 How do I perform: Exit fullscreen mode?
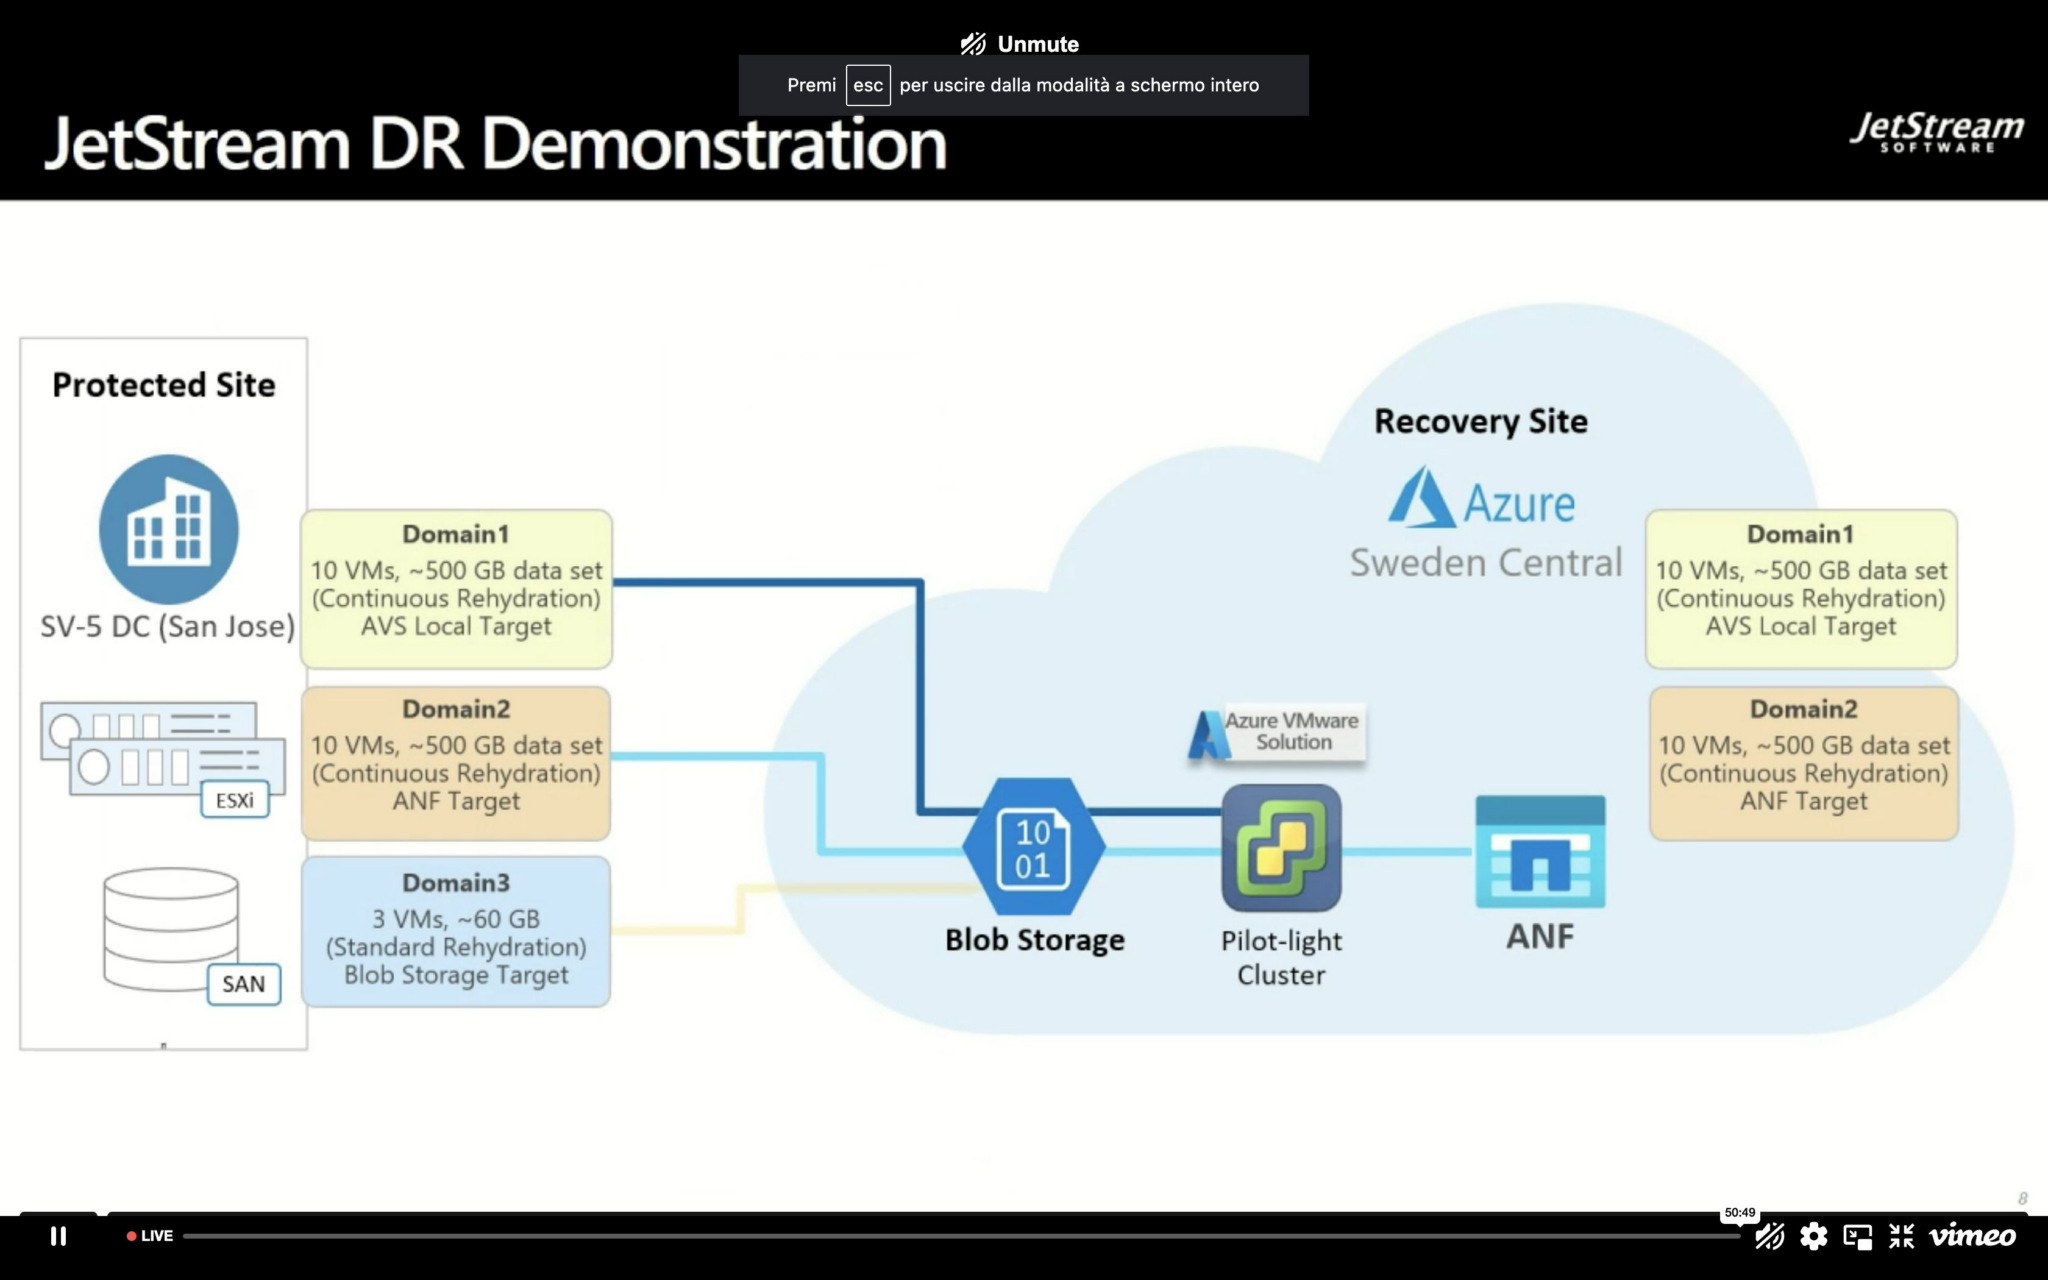tap(1901, 1236)
